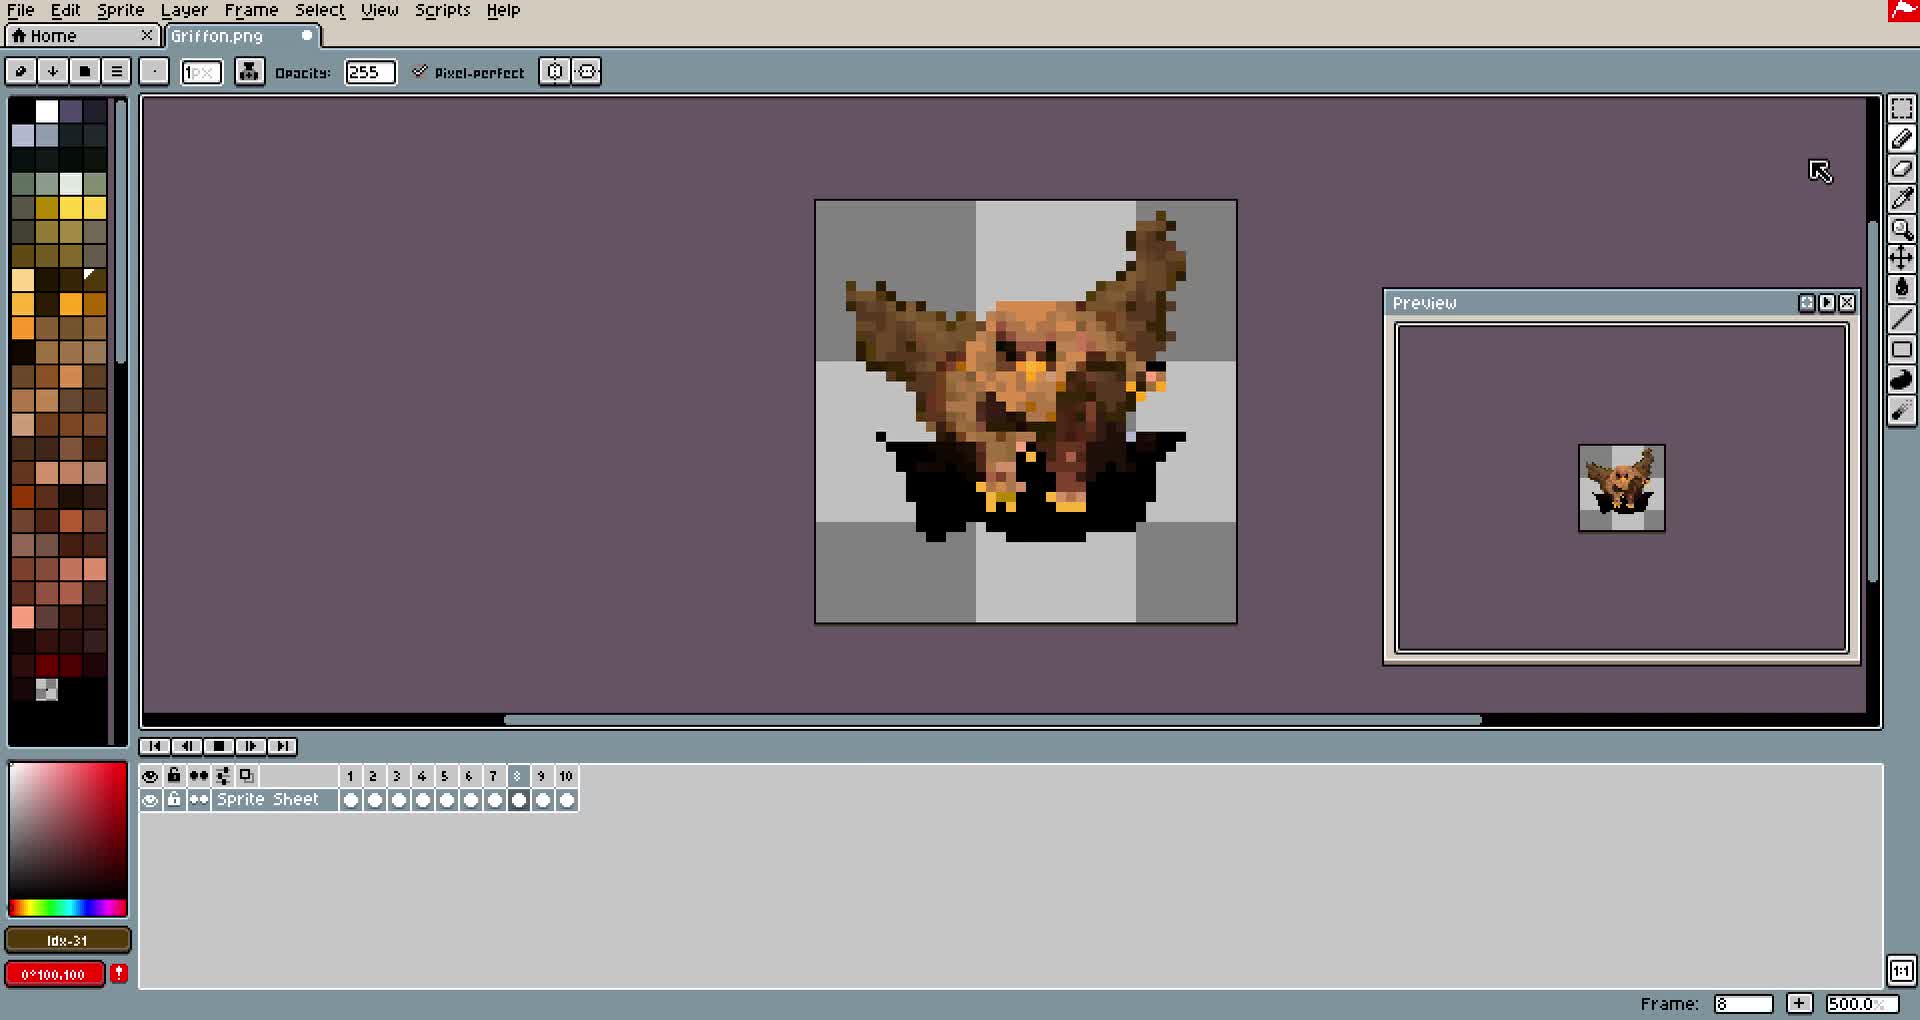Viewport: 1920px width, 1020px height.
Task: Toggle the Pixel-perfect checkbox
Action: [x=421, y=71]
